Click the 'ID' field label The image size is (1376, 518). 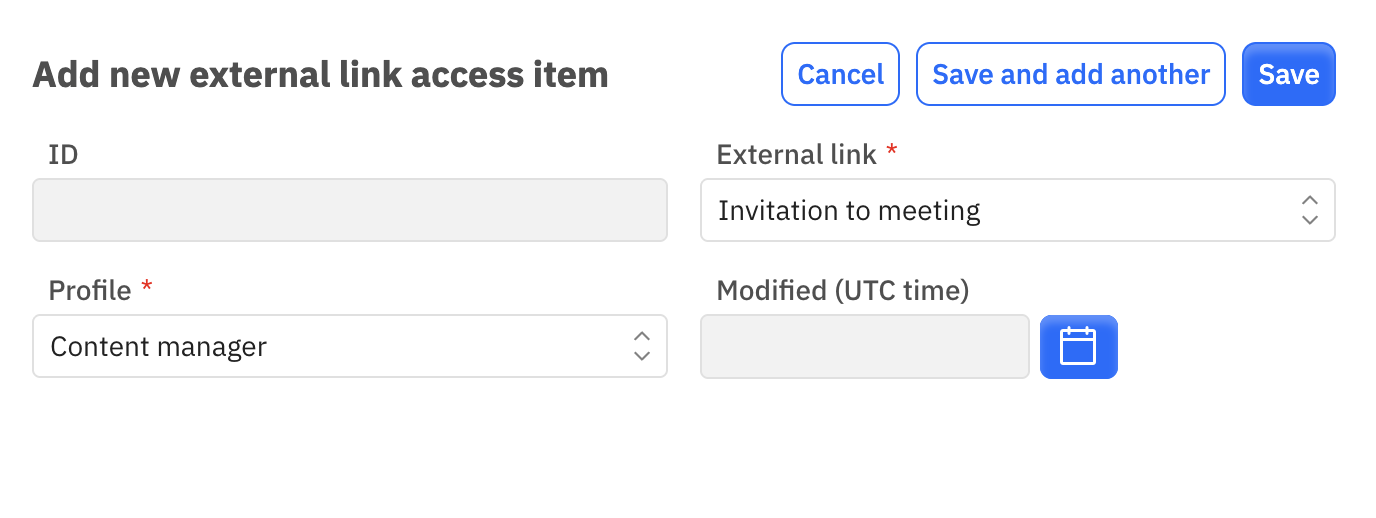point(63,155)
